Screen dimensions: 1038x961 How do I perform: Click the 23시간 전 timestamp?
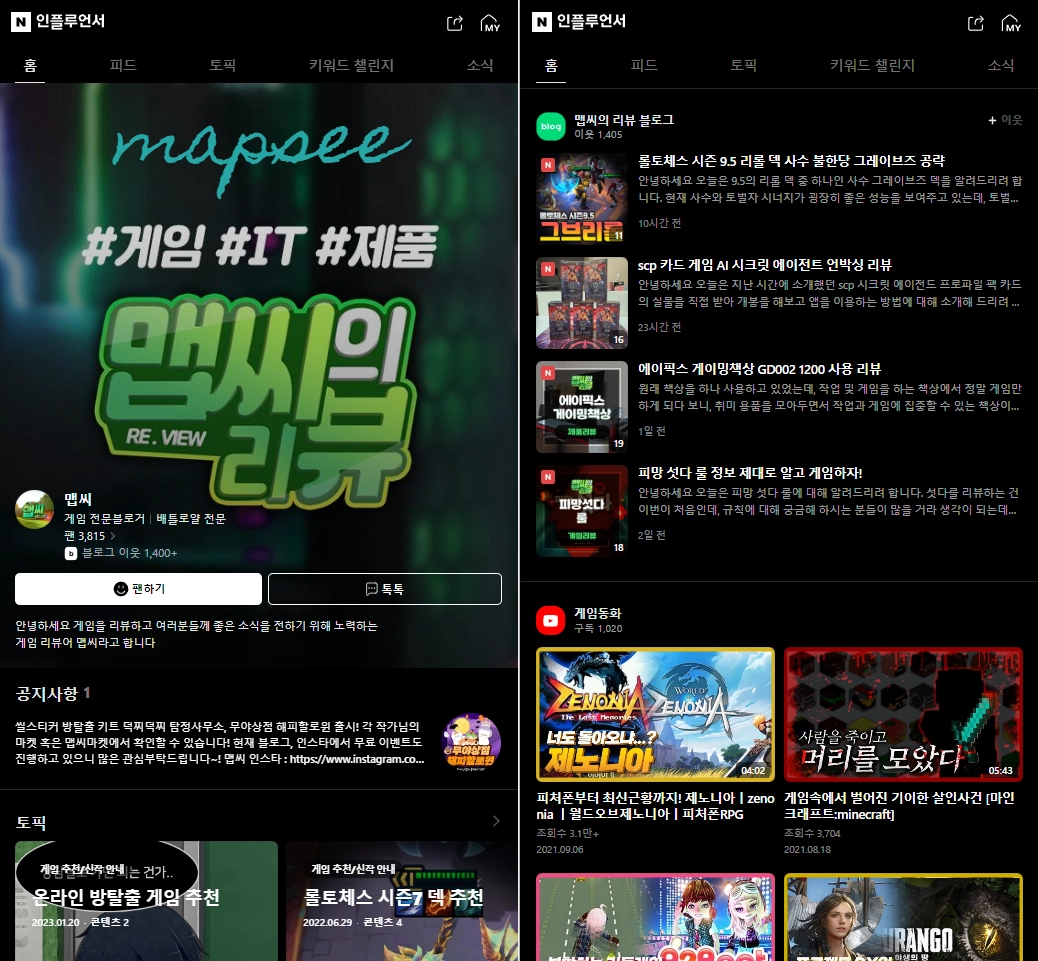point(659,327)
